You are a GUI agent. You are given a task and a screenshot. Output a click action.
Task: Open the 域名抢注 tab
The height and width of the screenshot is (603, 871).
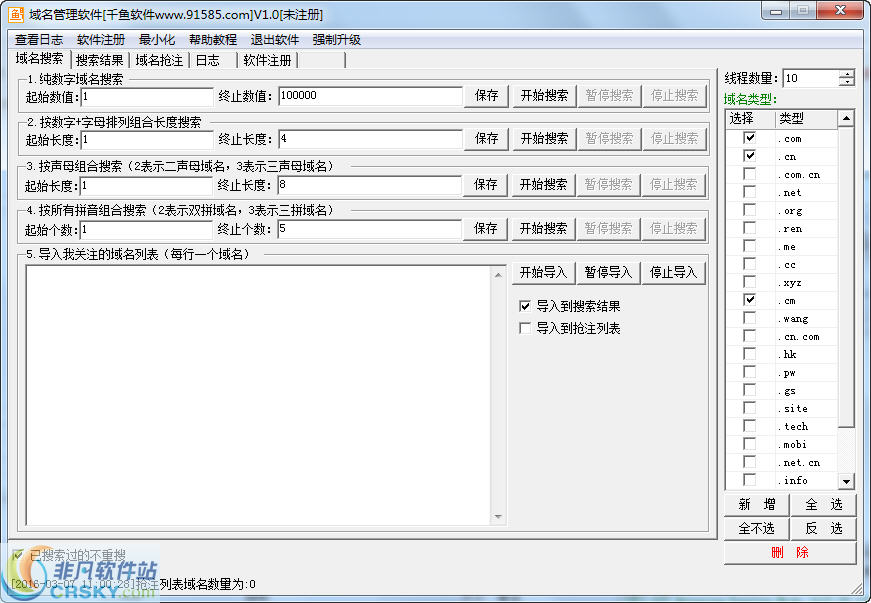(159, 59)
